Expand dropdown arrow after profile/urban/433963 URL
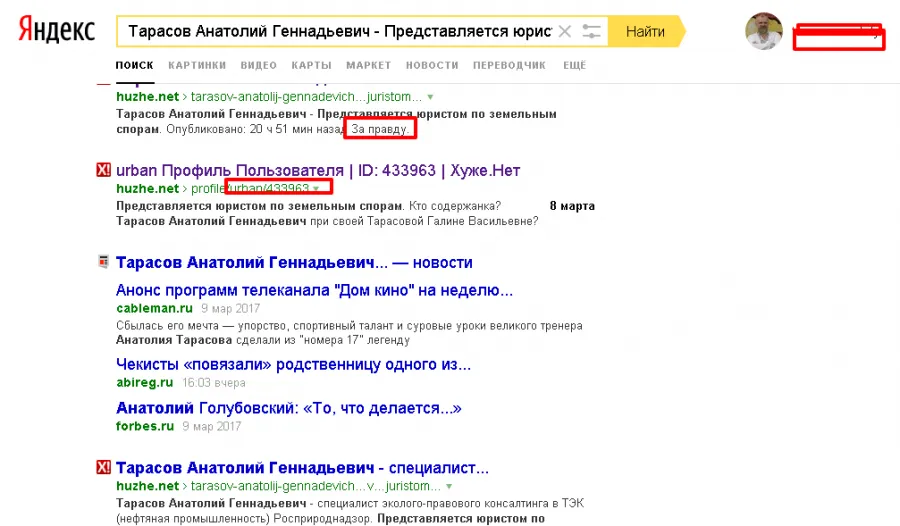 pyautogui.click(x=316, y=189)
